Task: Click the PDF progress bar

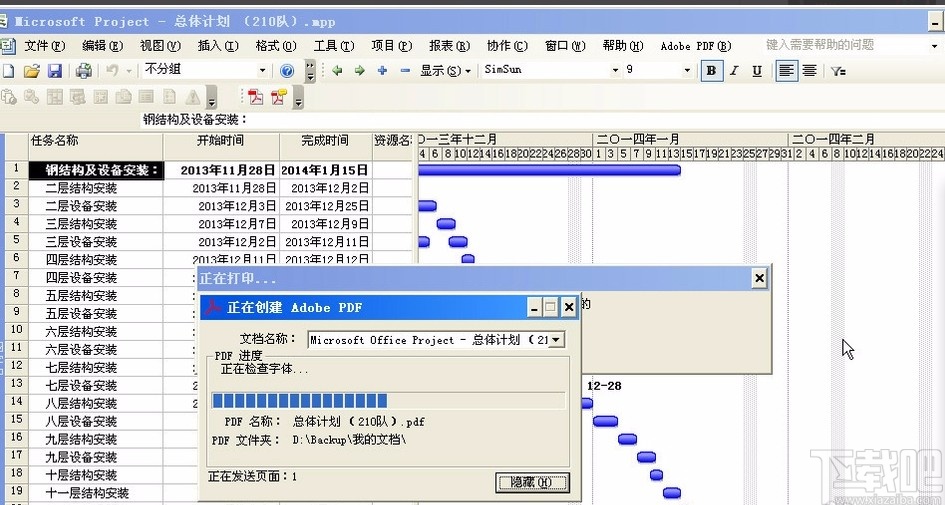Action: pos(388,401)
